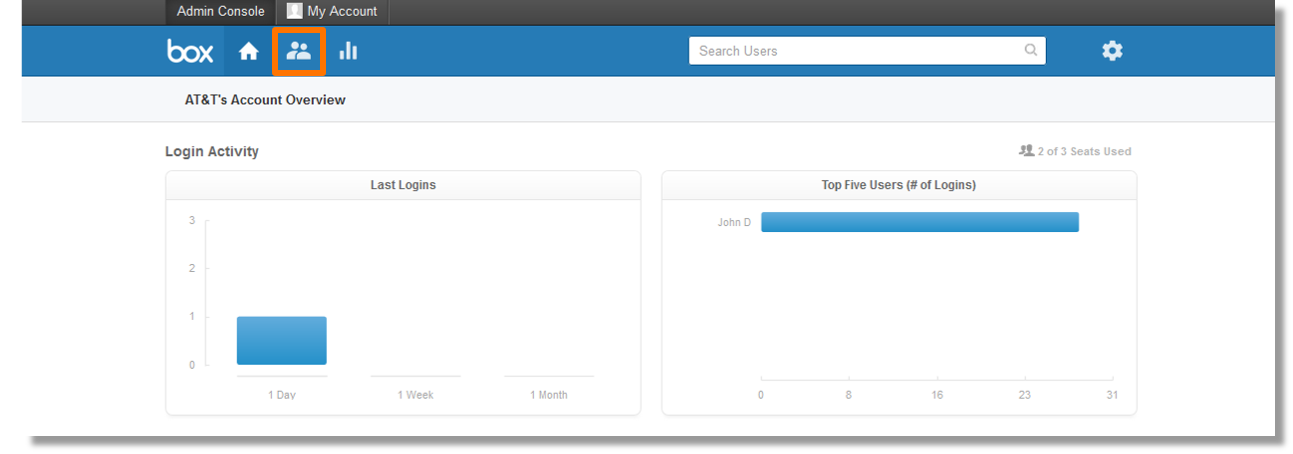Click the 1 Day bar in Last Logins
1293x454 pixels.
[282, 341]
